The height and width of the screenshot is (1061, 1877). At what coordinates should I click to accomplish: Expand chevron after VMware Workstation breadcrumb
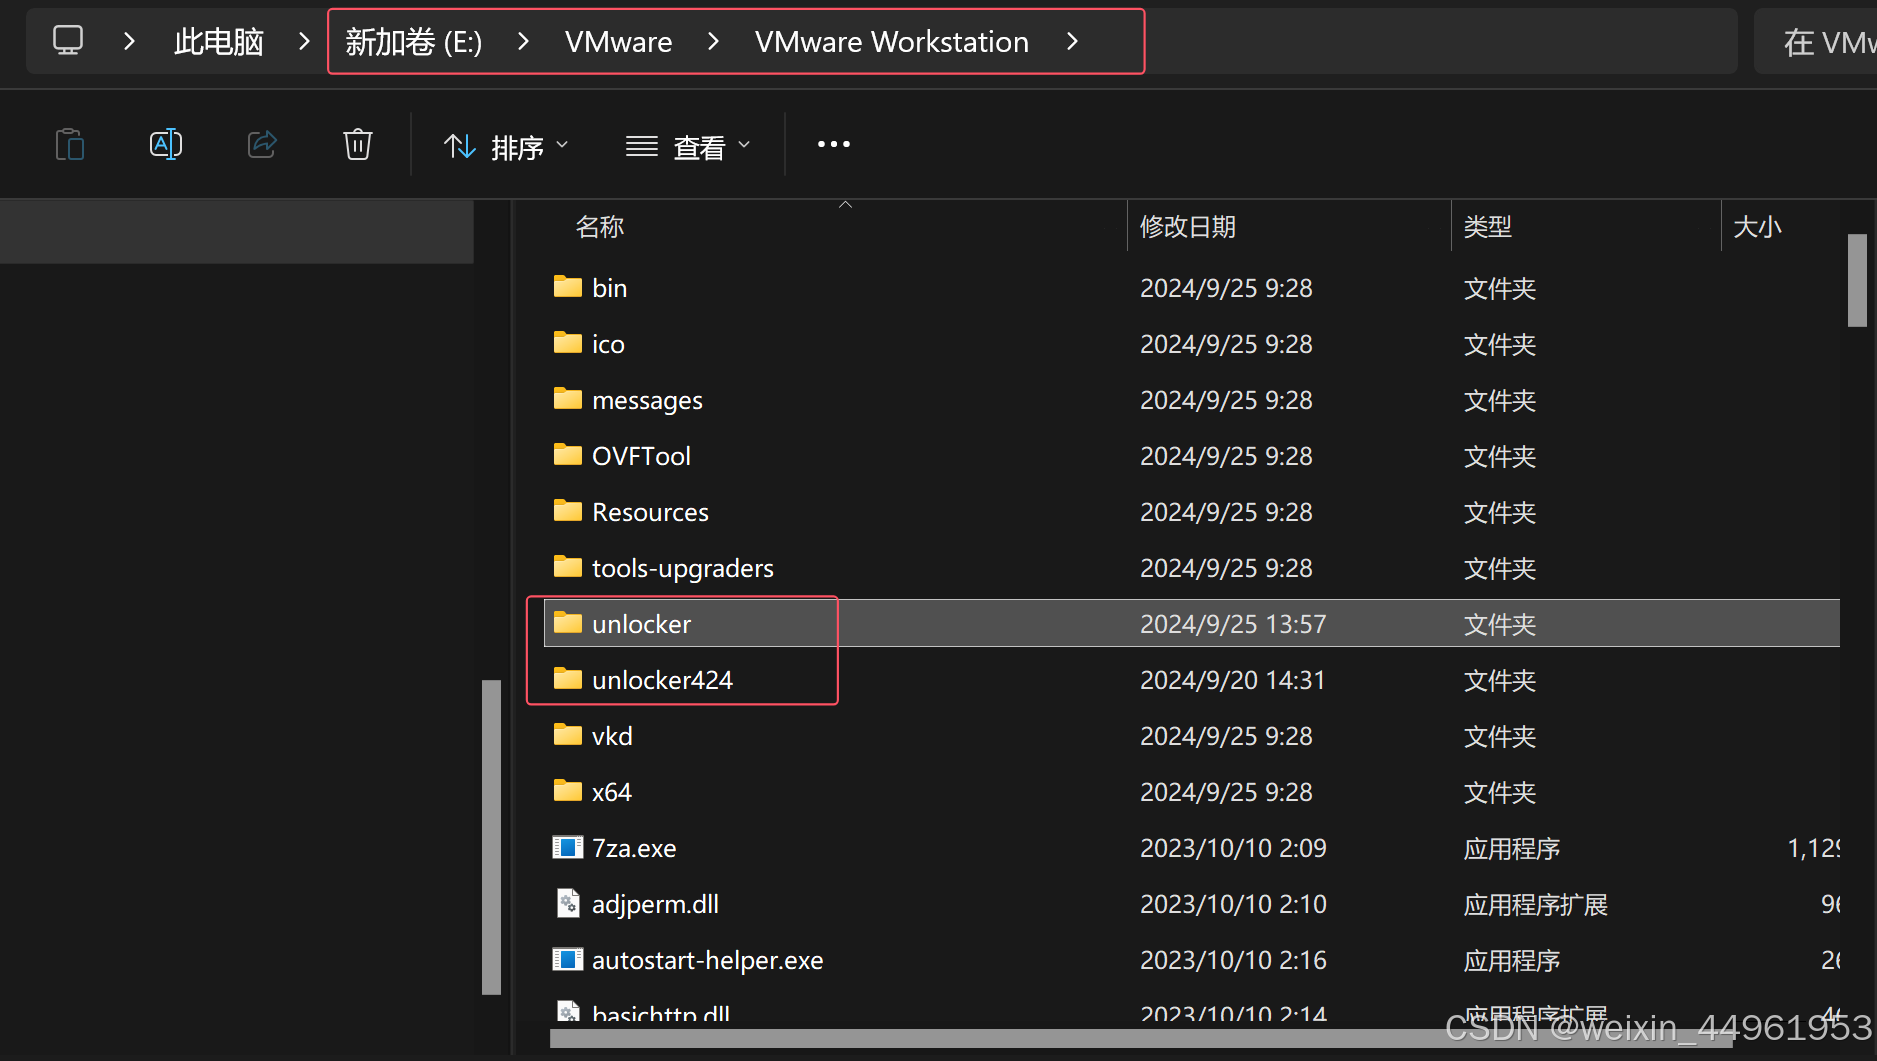[1072, 41]
